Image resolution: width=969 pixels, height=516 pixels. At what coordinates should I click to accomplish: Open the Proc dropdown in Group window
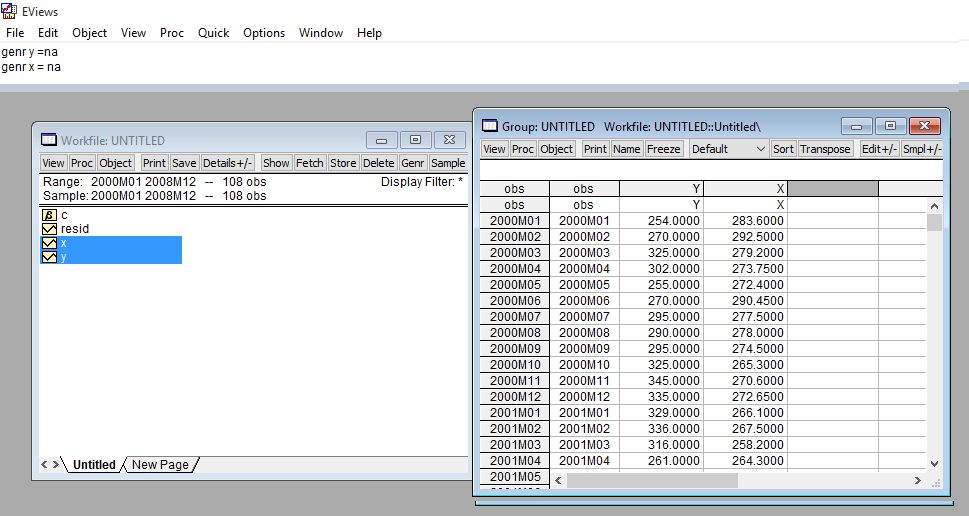[523, 149]
